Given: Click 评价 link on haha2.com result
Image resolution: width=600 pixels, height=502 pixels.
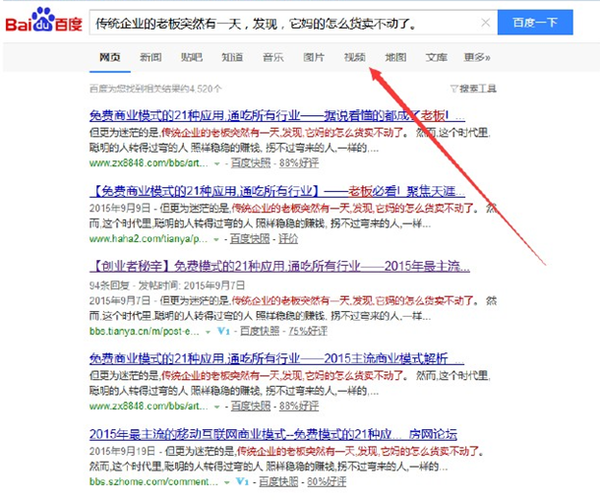Looking at the screenshot, I should [x=288, y=239].
